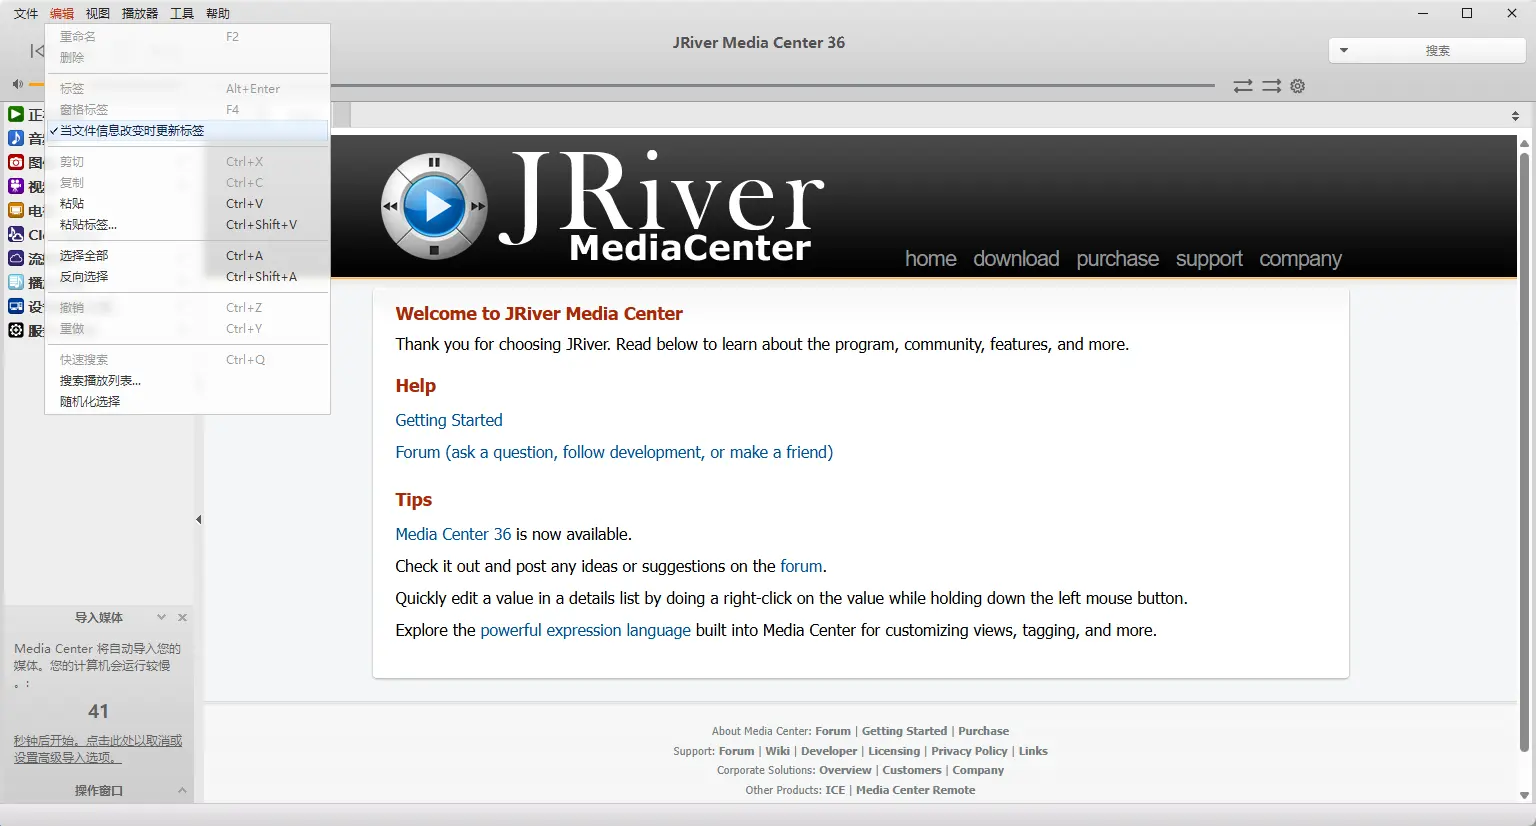Open the purchase navigation link
The height and width of the screenshot is (826, 1536).
pos(1118,259)
